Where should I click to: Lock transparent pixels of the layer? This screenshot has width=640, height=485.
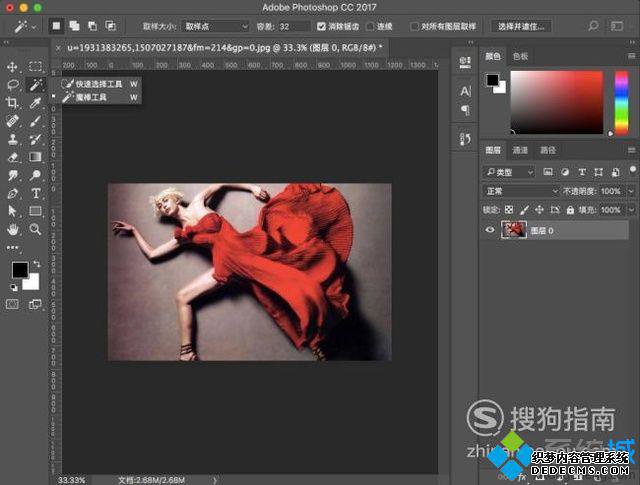(x=509, y=210)
